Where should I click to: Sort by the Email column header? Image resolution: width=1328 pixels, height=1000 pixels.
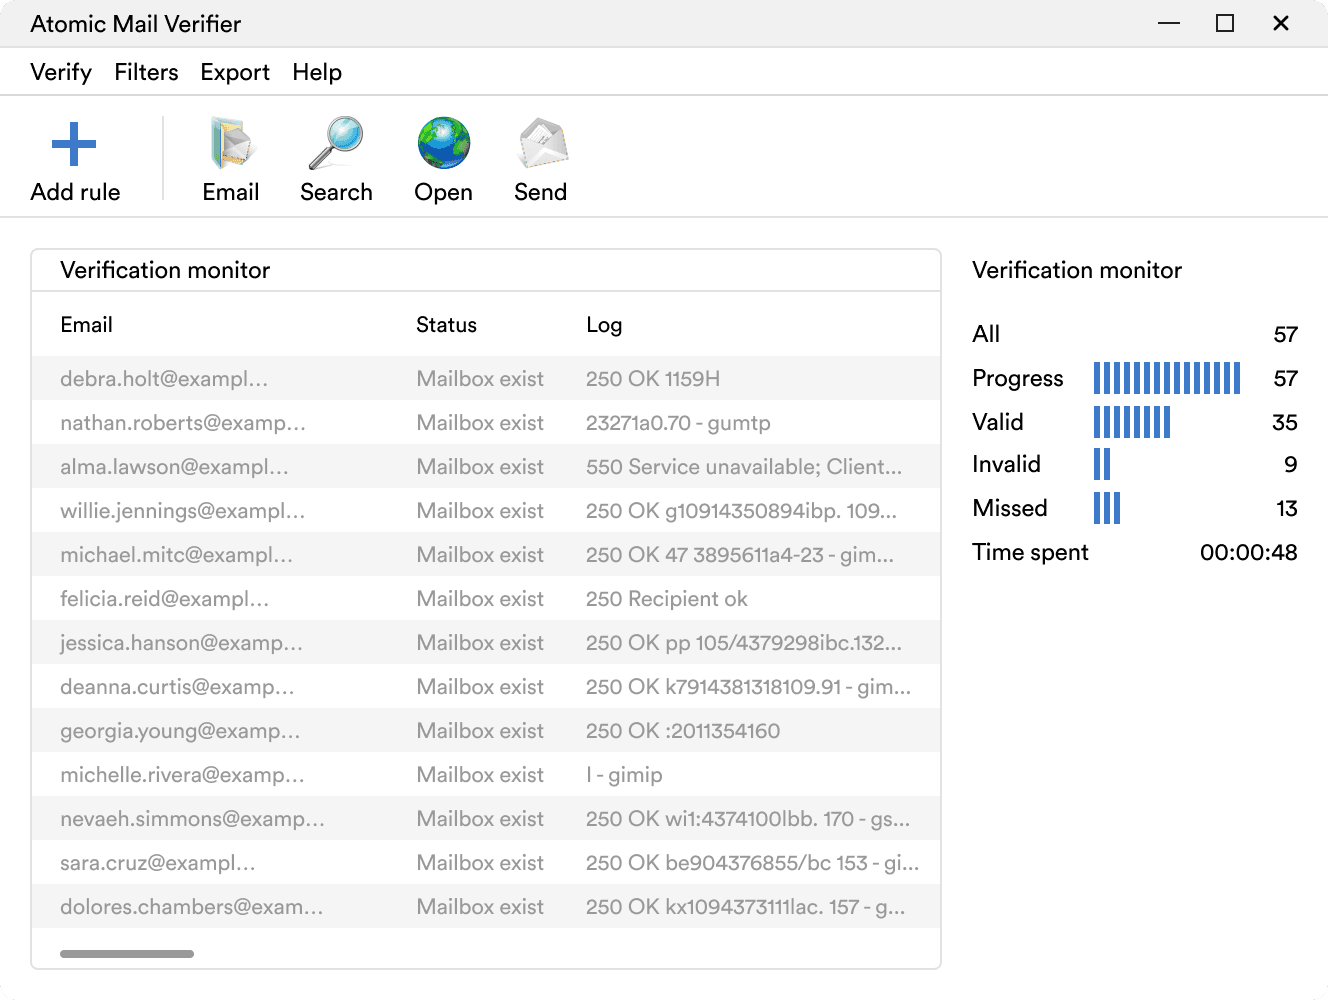[x=87, y=325]
